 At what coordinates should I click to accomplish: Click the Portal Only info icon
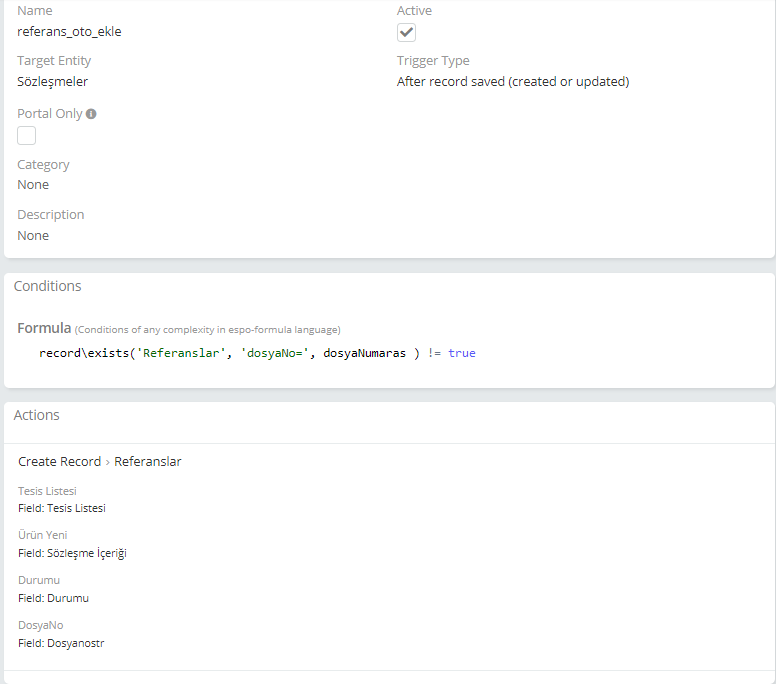(x=91, y=114)
